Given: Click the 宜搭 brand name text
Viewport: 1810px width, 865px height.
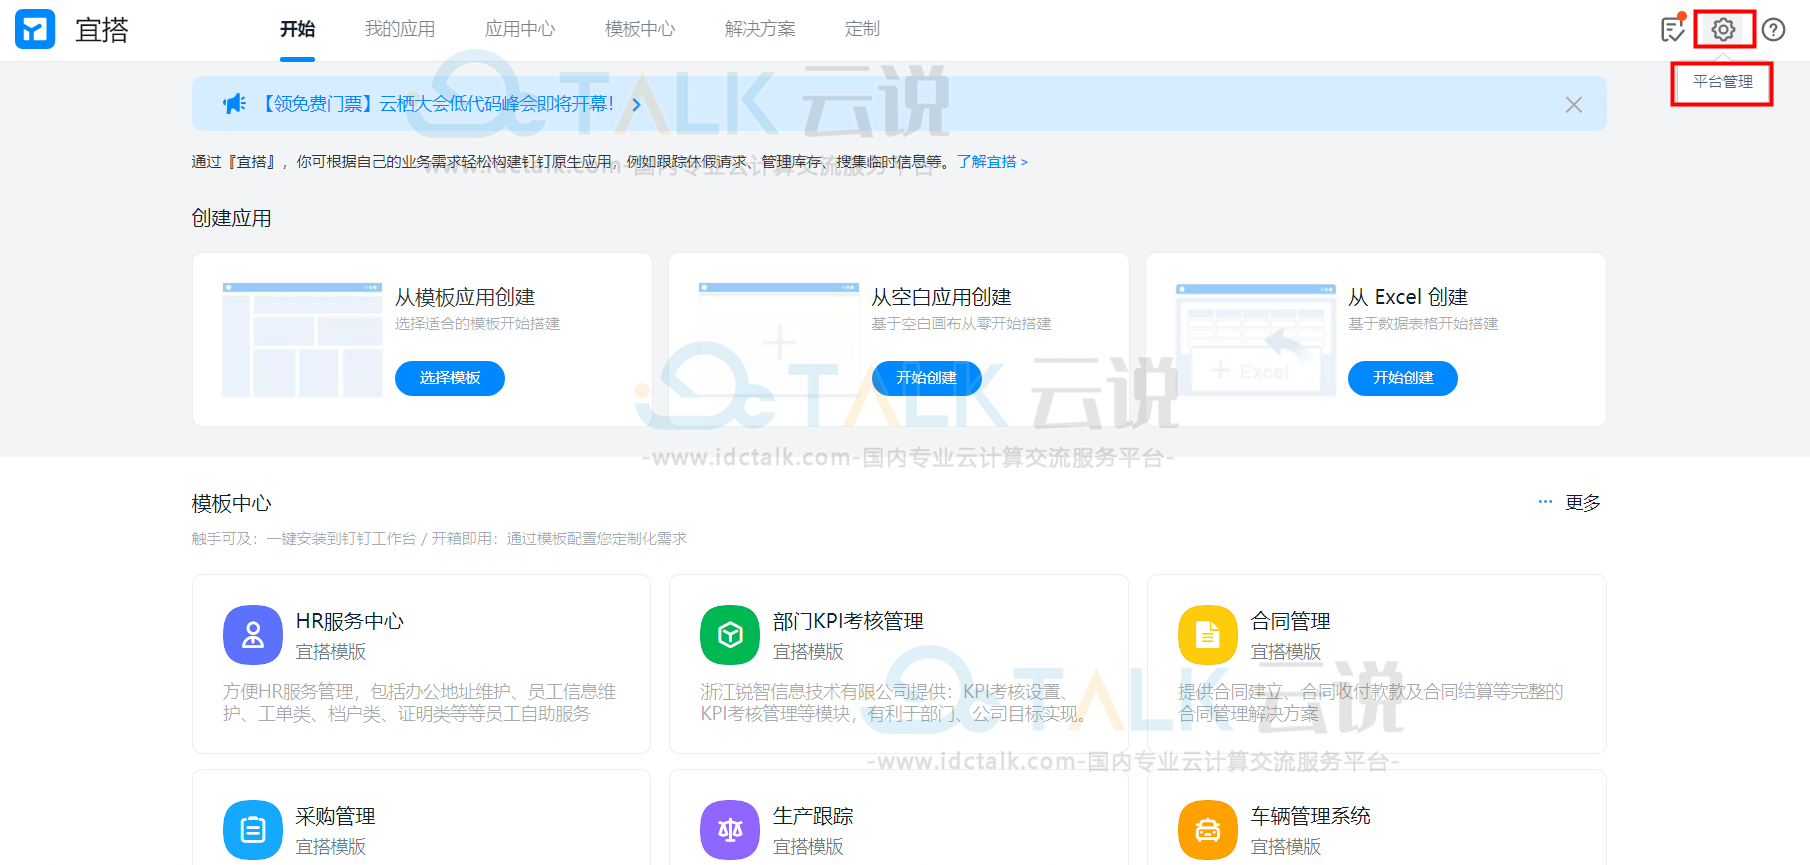Looking at the screenshot, I should coord(102,30).
